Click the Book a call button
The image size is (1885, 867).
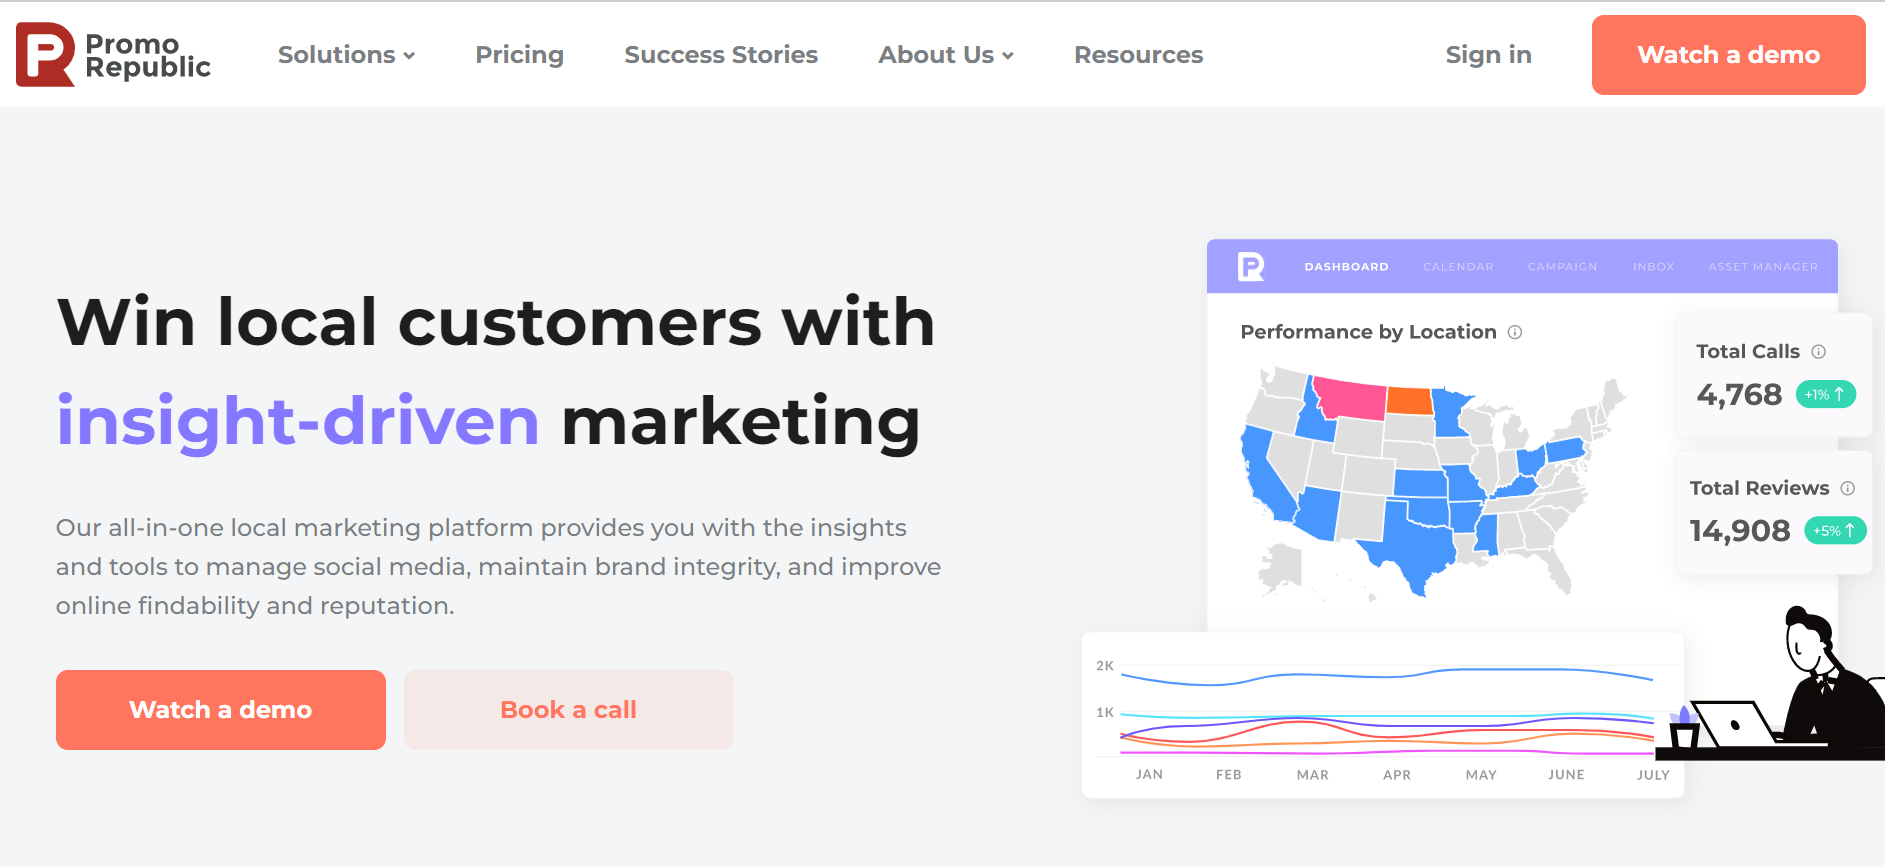[567, 709]
